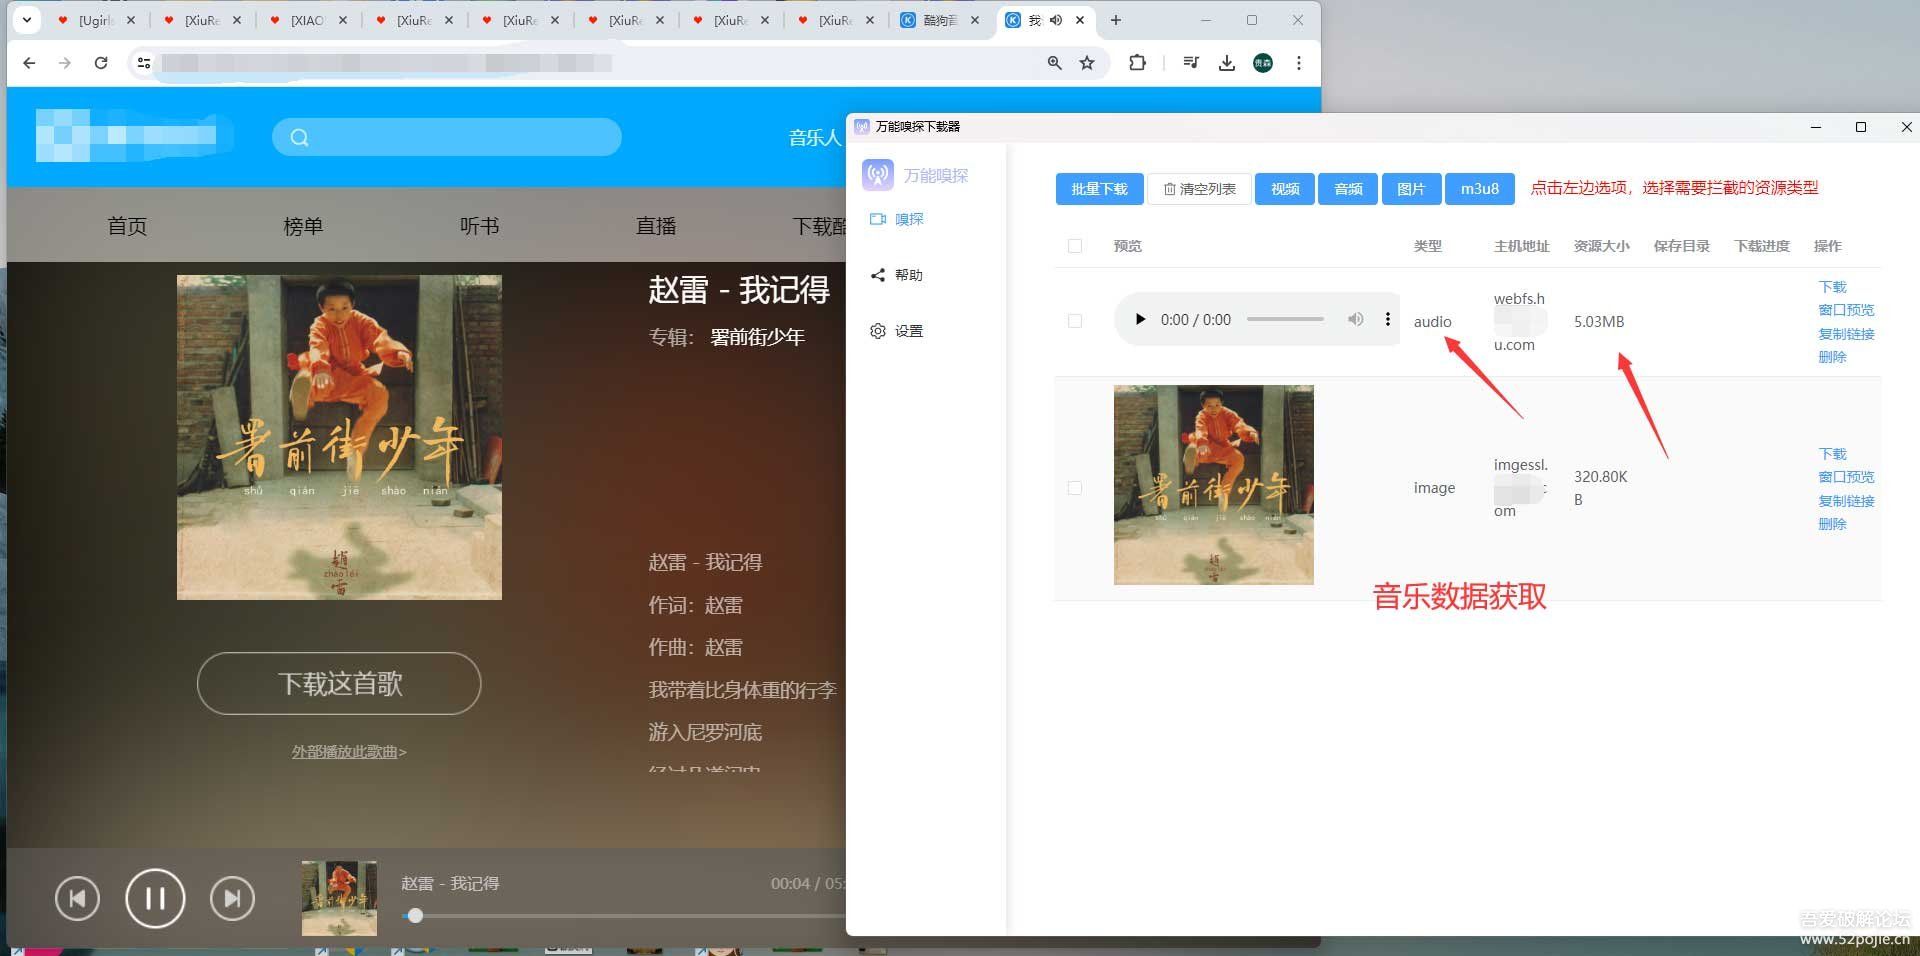Pause the currently playing song

(x=154, y=898)
